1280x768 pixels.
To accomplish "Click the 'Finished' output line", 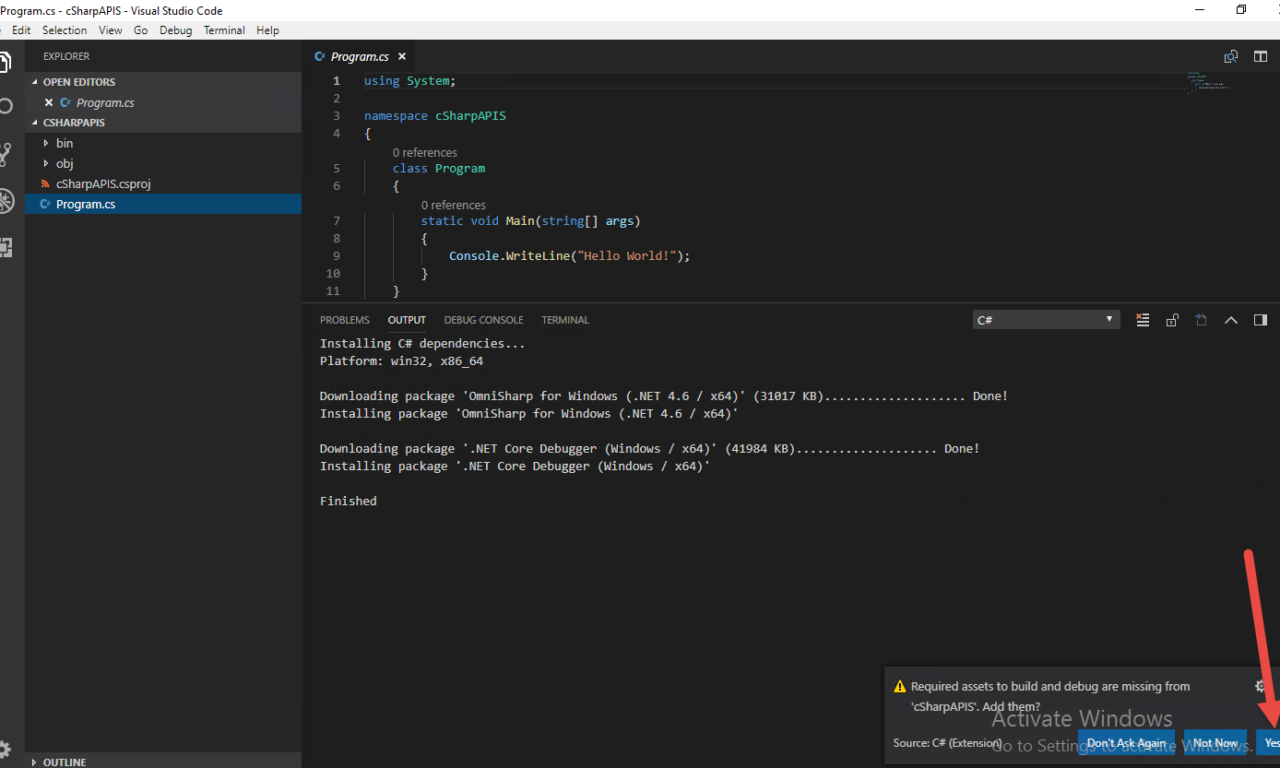I will pyautogui.click(x=348, y=501).
